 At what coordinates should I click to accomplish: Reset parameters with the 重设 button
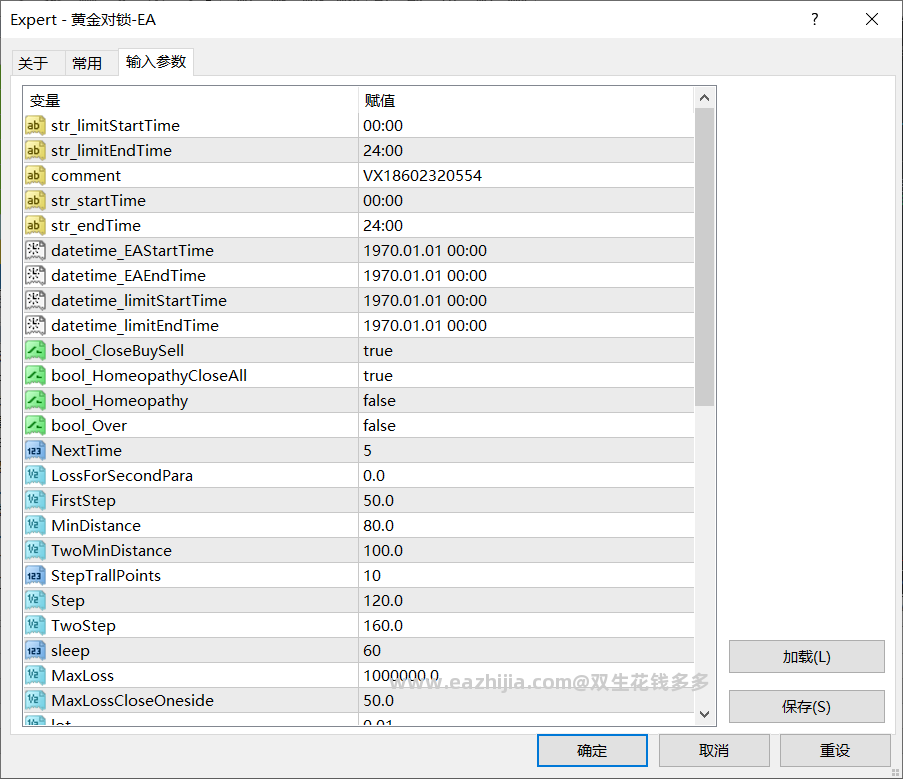(x=835, y=750)
